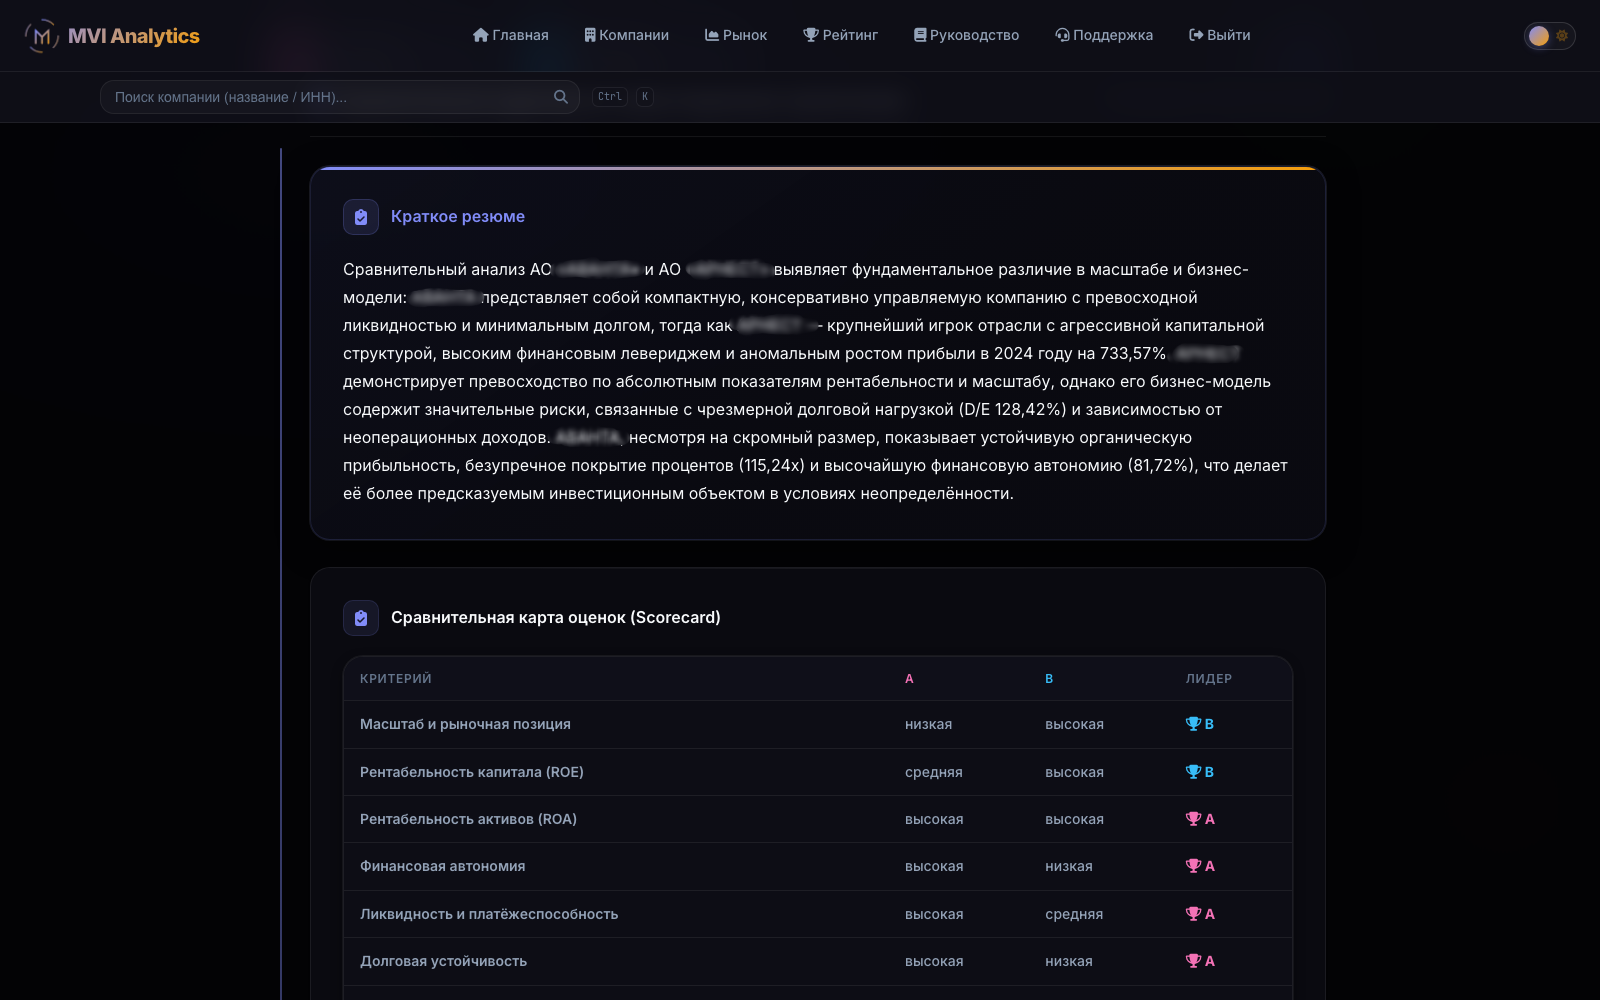This screenshot has width=1600, height=1000.
Task: Click the Финансовая автономия row label
Action: (443, 867)
